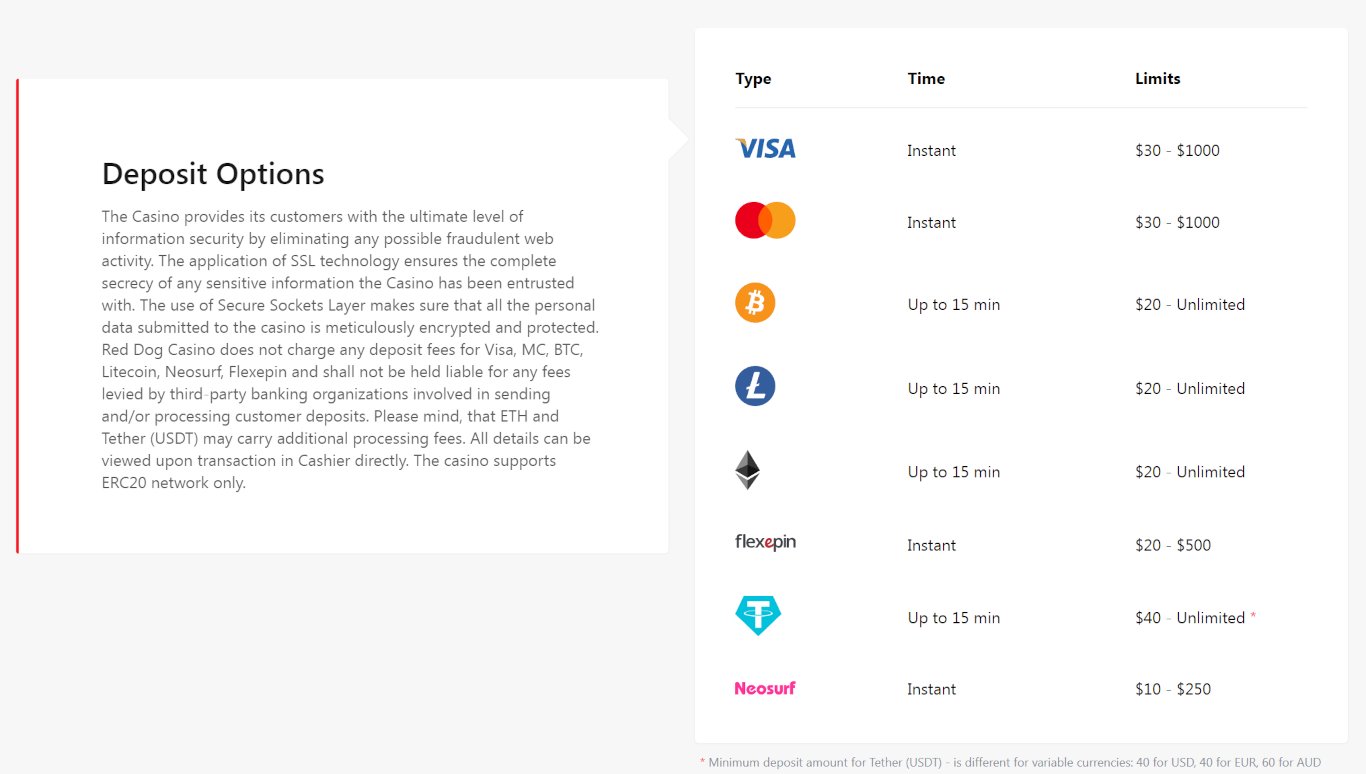Image resolution: width=1366 pixels, height=774 pixels.
Task: Select the Flexepin logo
Action: click(x=765, y=543)
